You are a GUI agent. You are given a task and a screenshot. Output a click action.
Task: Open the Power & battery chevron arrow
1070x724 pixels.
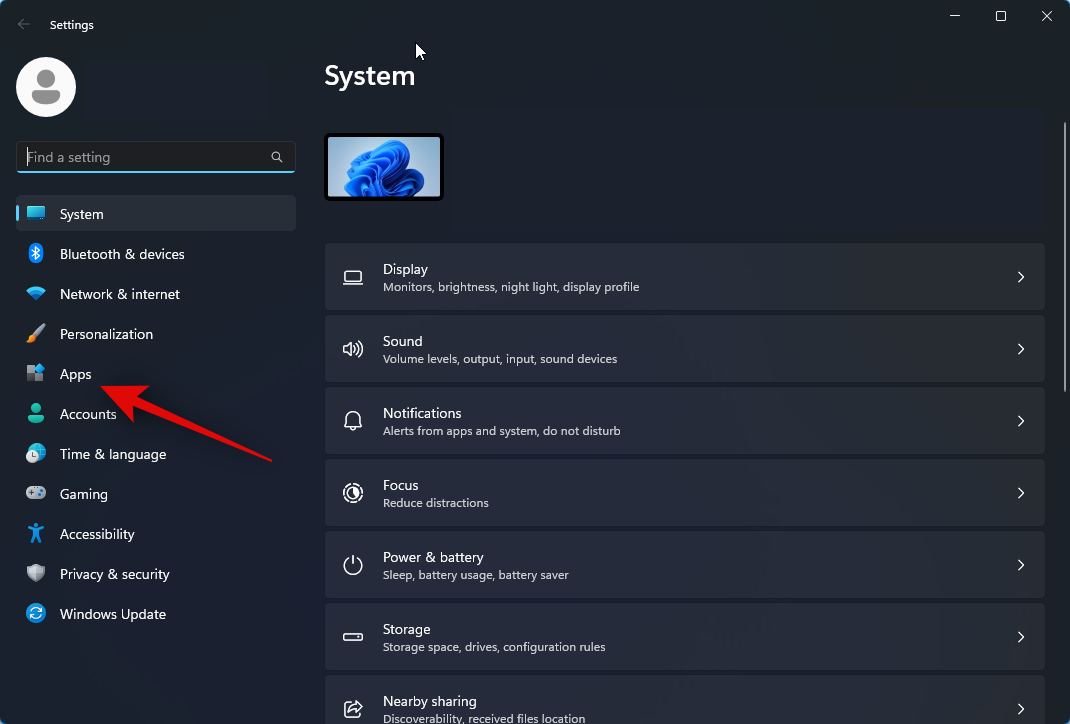coord(1021,565)
